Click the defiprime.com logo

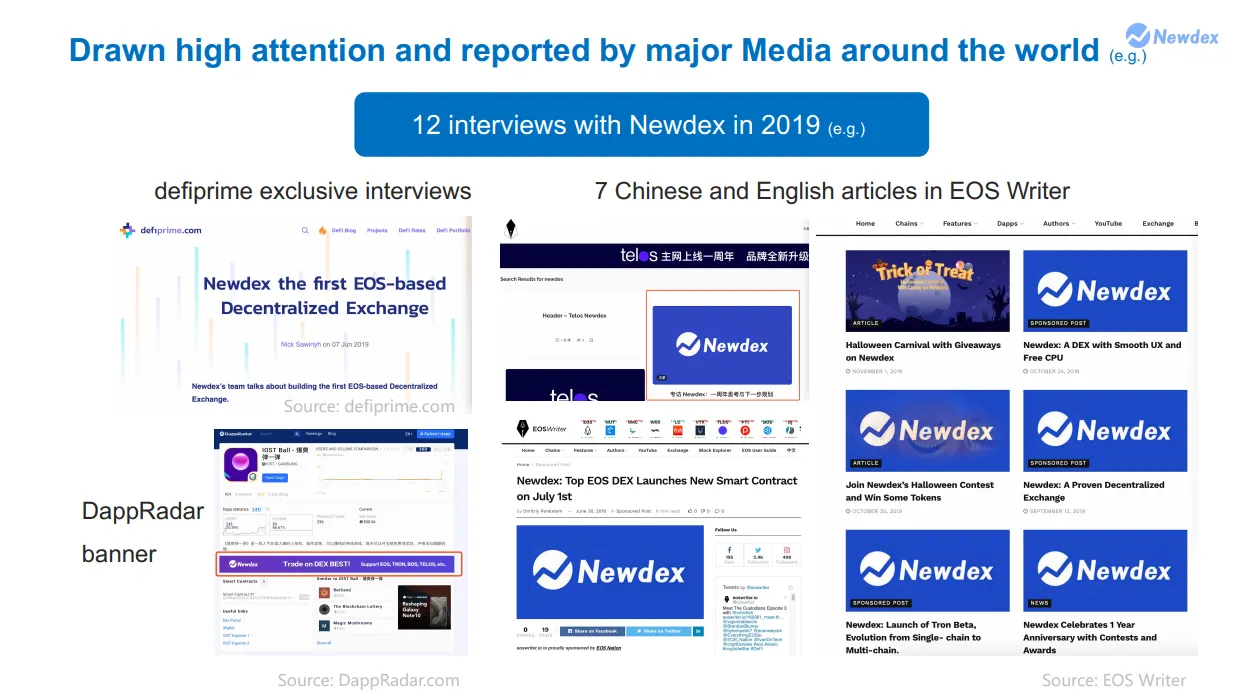point(160,230)
